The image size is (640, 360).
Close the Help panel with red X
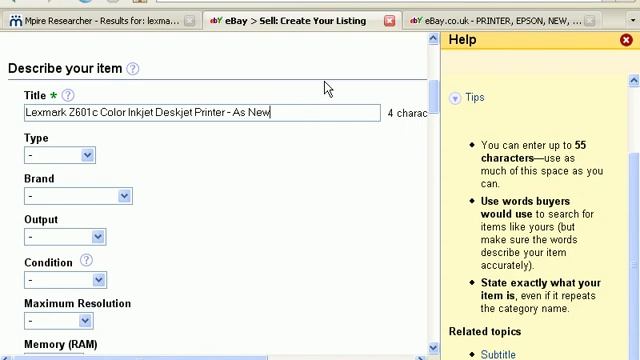point(626,40)
